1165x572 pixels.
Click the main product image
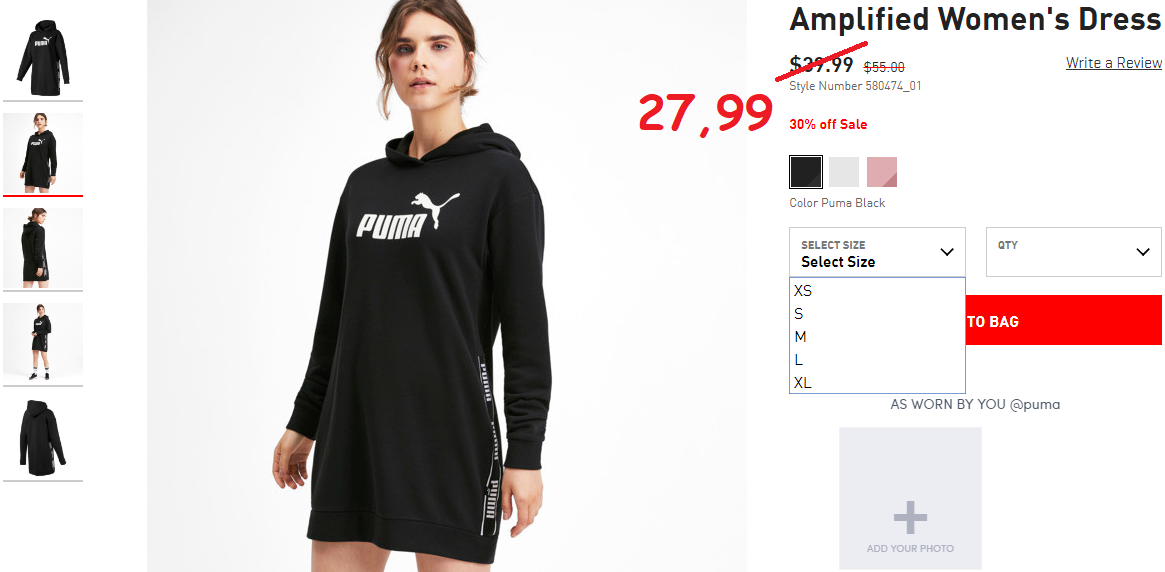tap(447, 286)
